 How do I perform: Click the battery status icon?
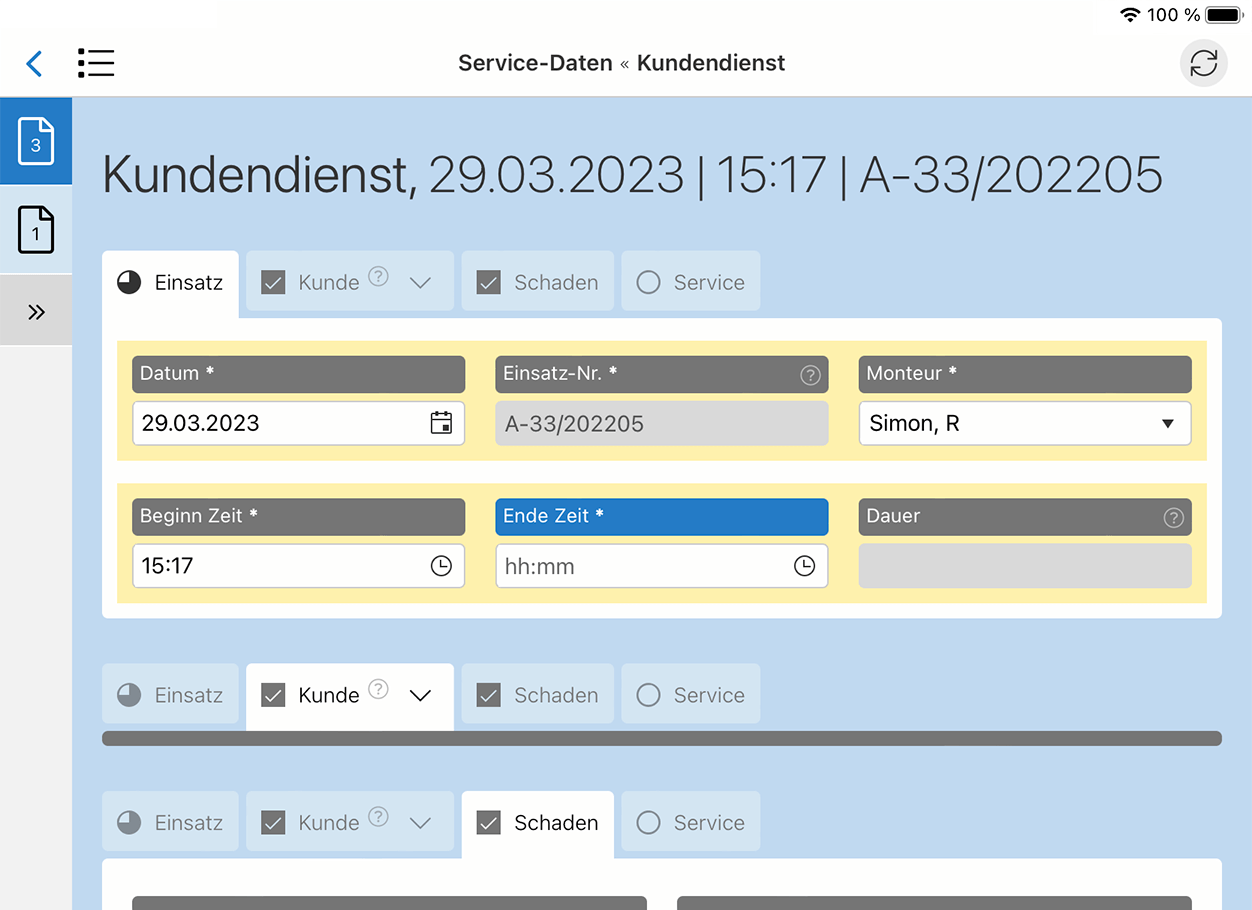[1225, 15]
